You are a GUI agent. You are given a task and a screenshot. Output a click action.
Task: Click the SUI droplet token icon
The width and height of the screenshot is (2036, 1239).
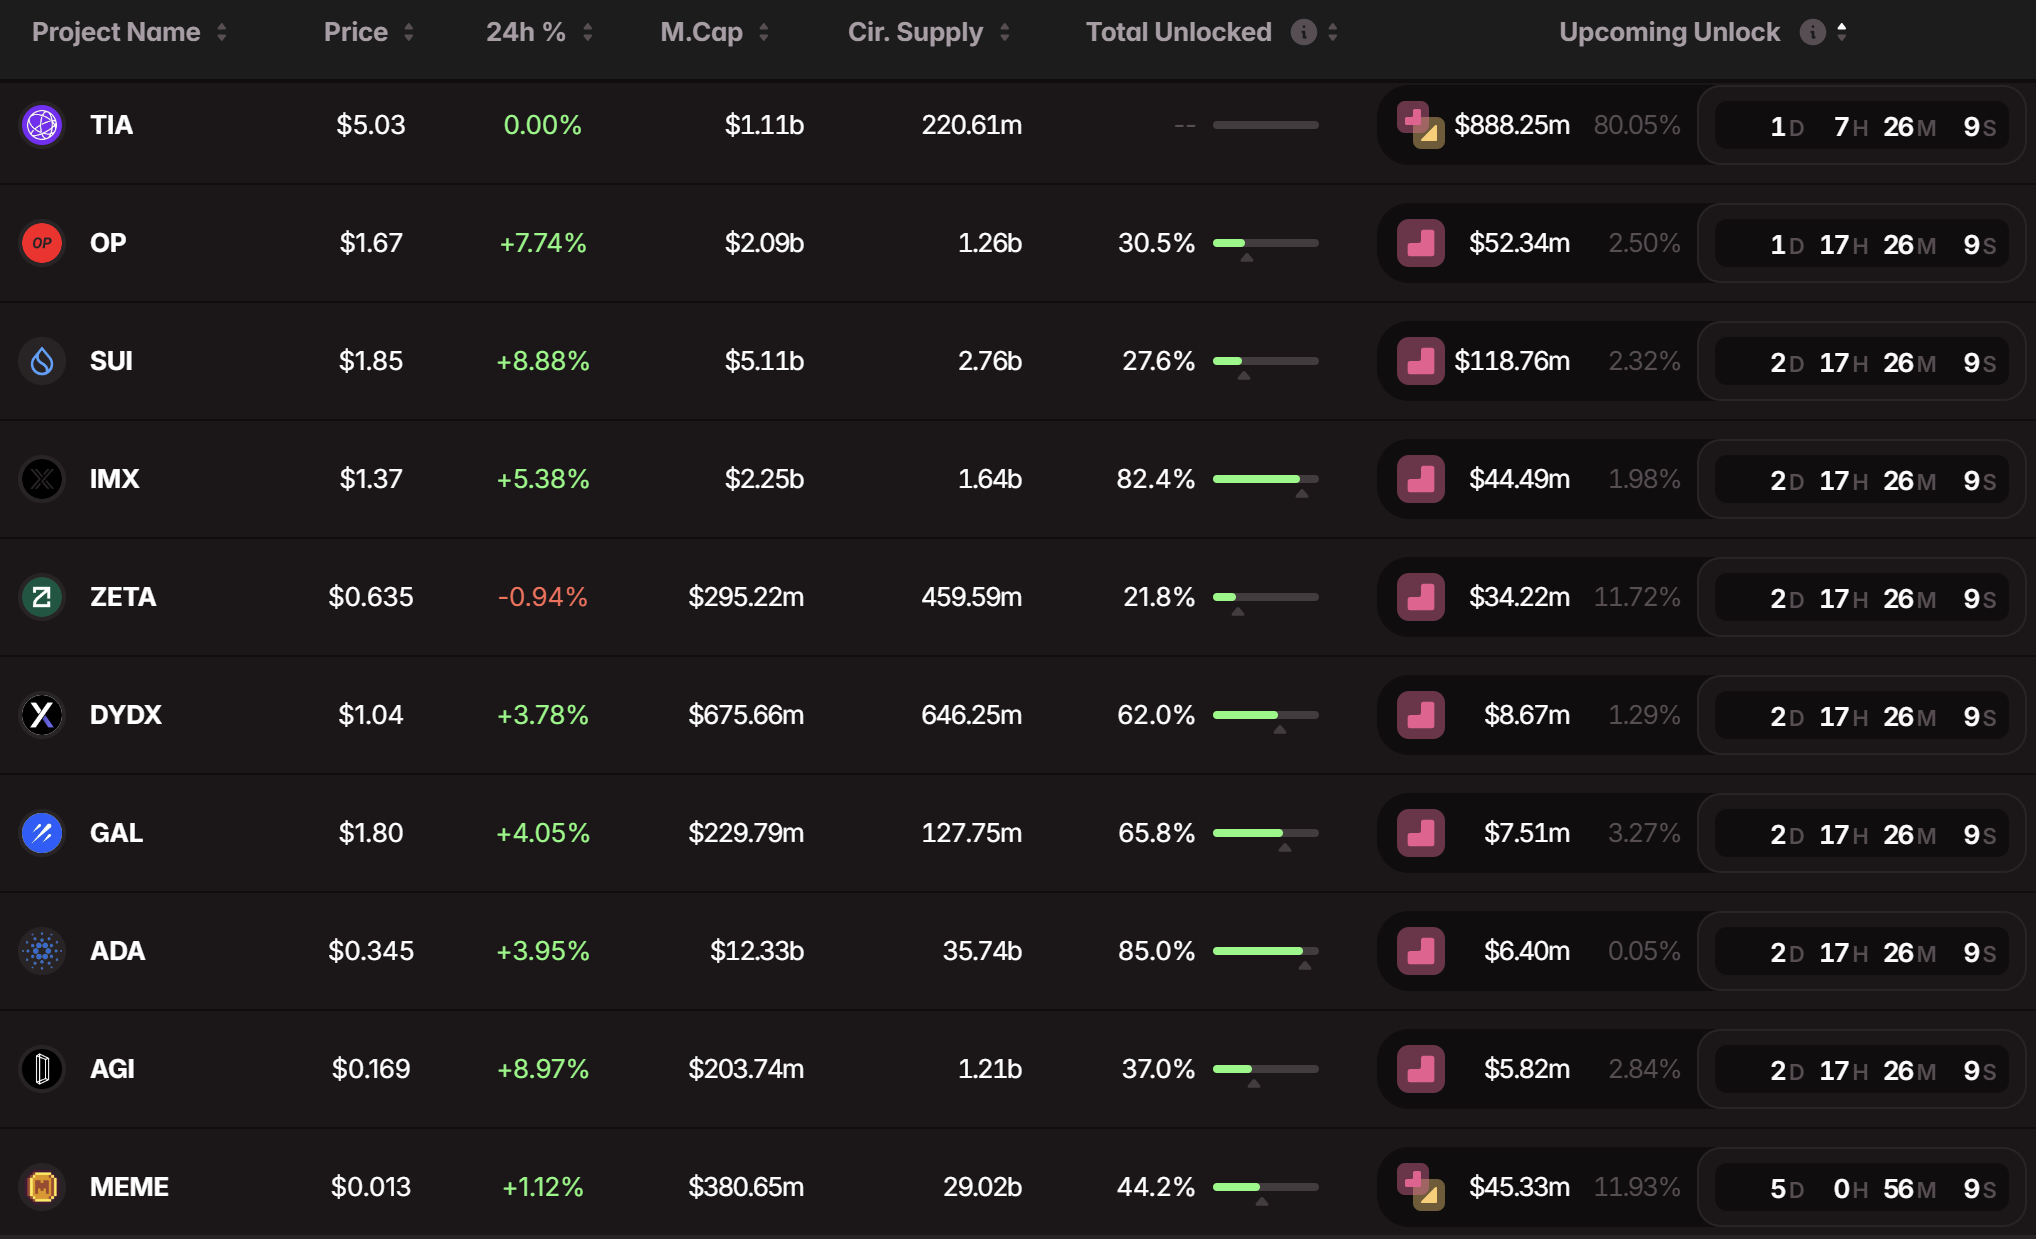tap(42, 361)
